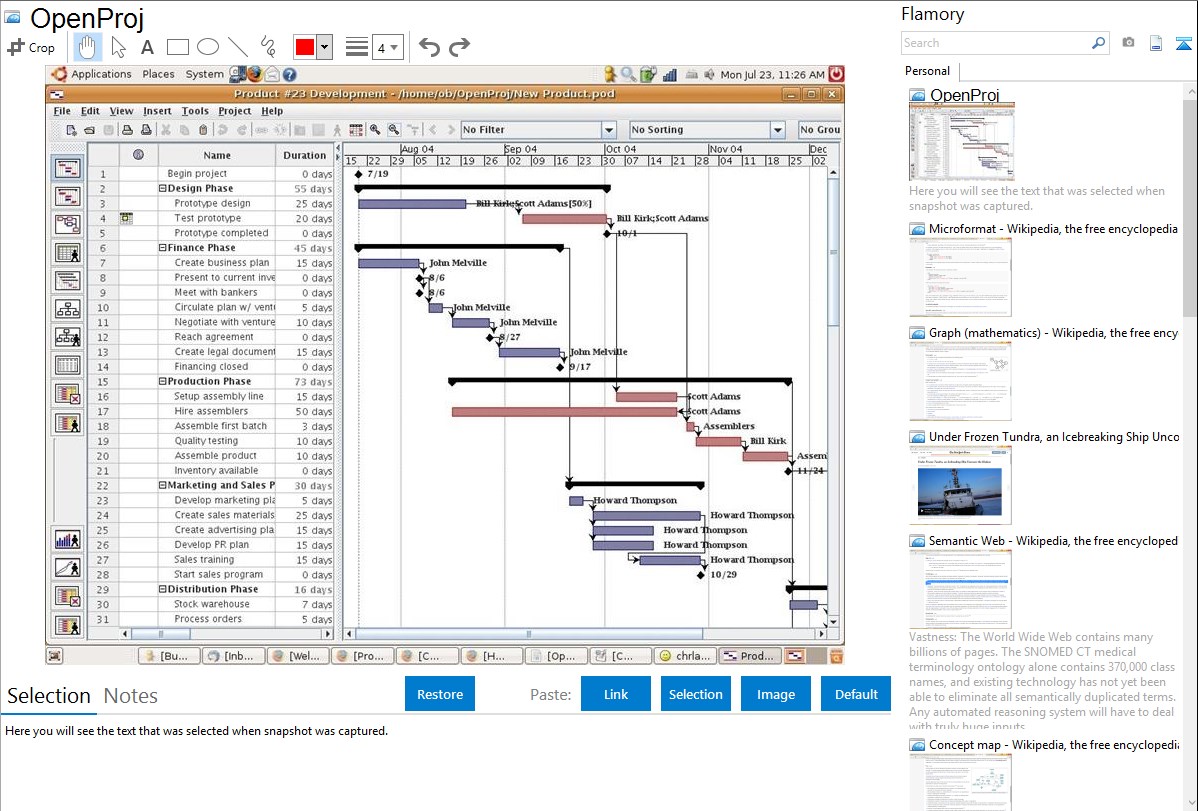Open the File menu in OpenProj
This screenshot has height=811, width=1198.
coord(62,111)
